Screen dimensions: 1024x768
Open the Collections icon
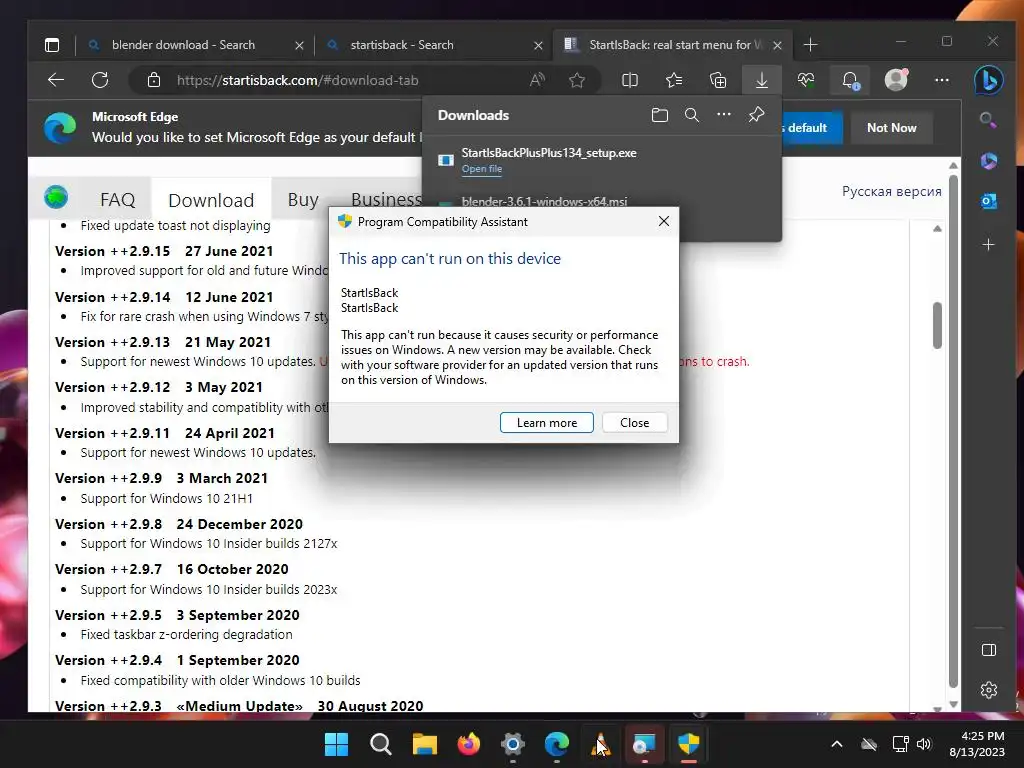point(718,80)
